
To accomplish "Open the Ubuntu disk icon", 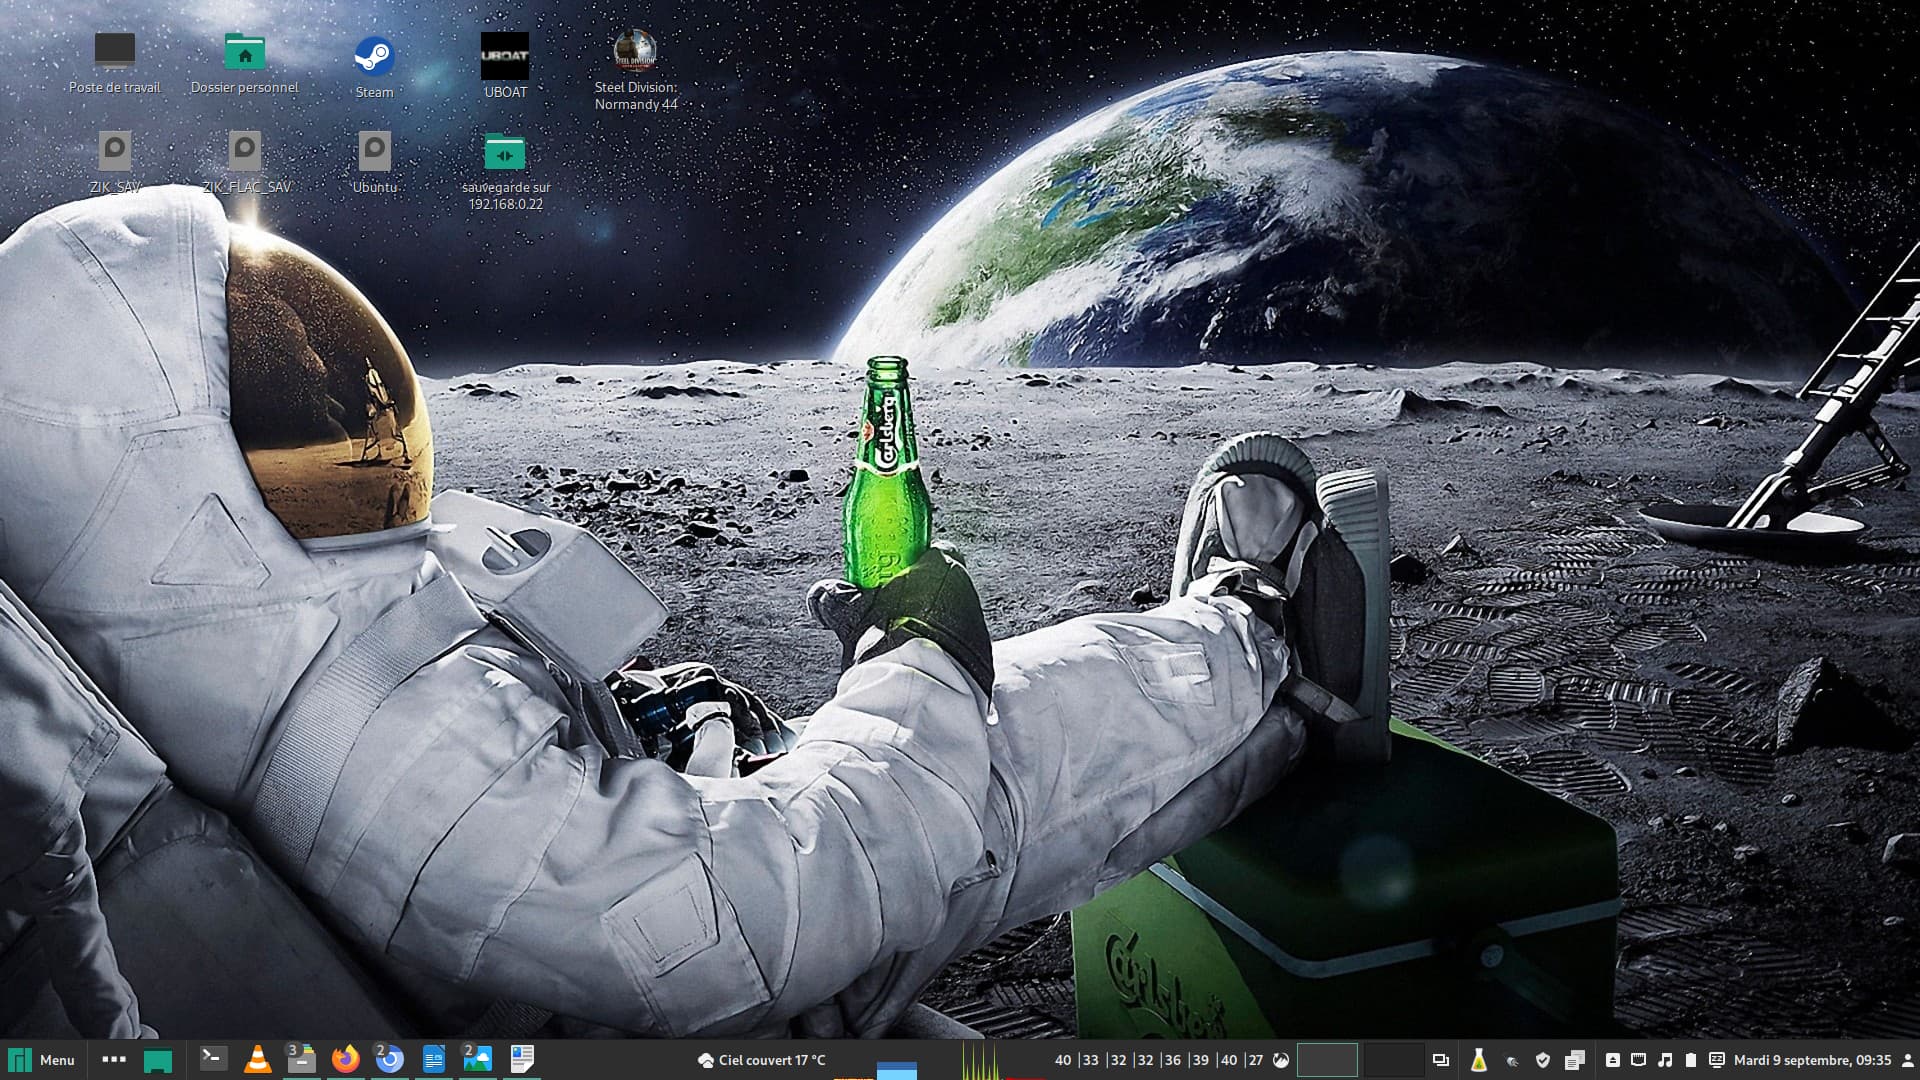I will 374,152.
